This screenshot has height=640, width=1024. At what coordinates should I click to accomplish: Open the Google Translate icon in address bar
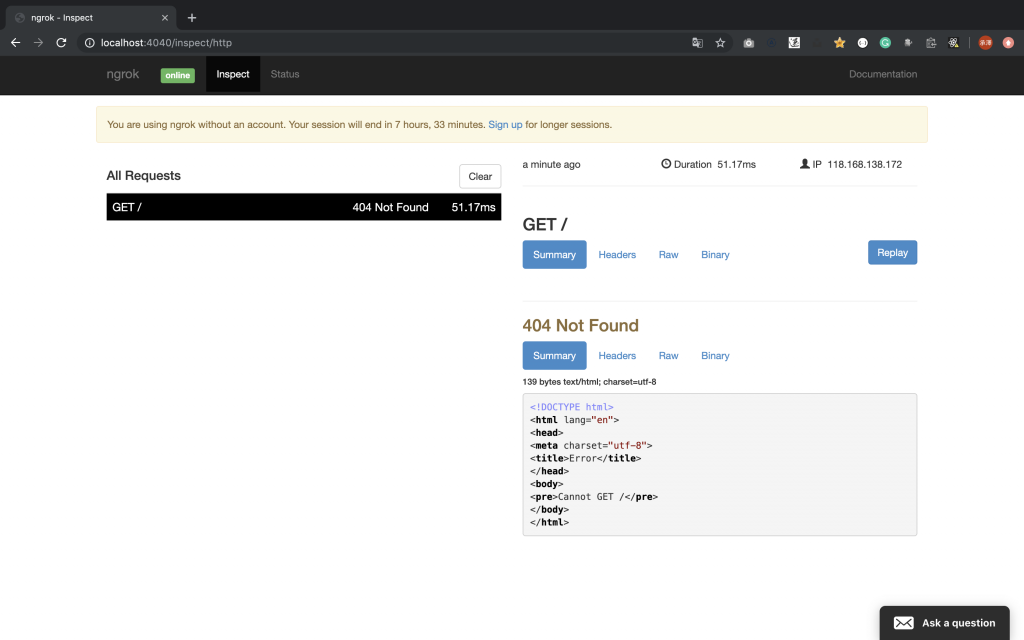pyautogui.click(x=697, y=42)
